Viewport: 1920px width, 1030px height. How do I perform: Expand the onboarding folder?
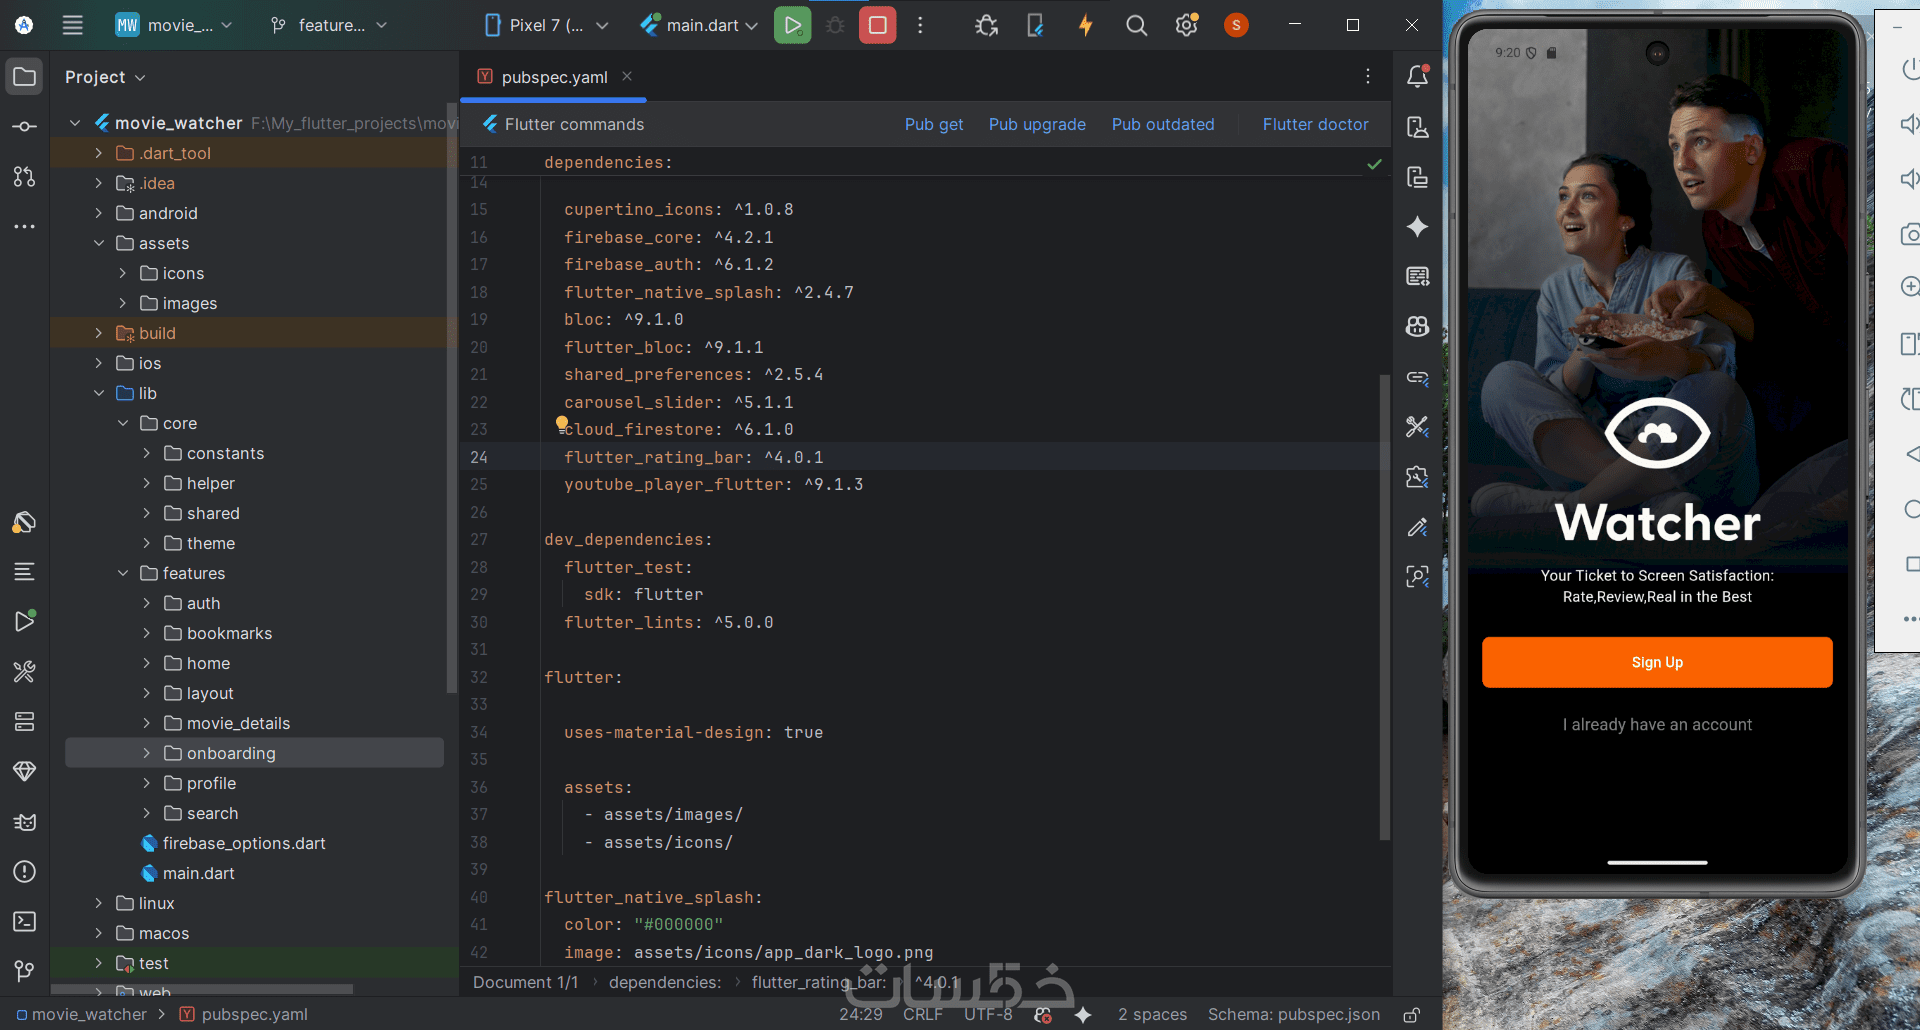click(x=147, y=753)
